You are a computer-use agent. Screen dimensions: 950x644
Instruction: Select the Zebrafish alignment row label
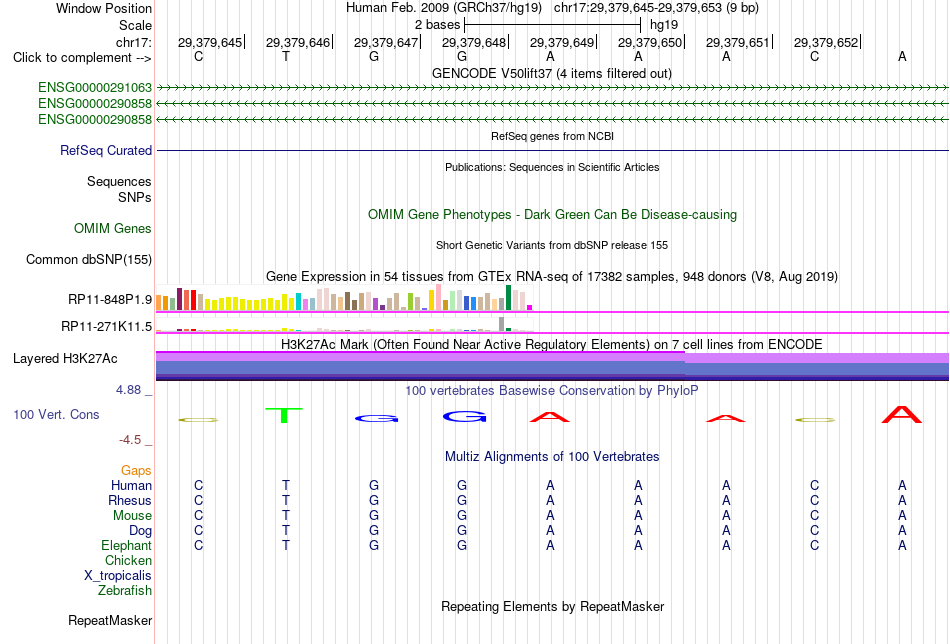(x=125, y=591)
